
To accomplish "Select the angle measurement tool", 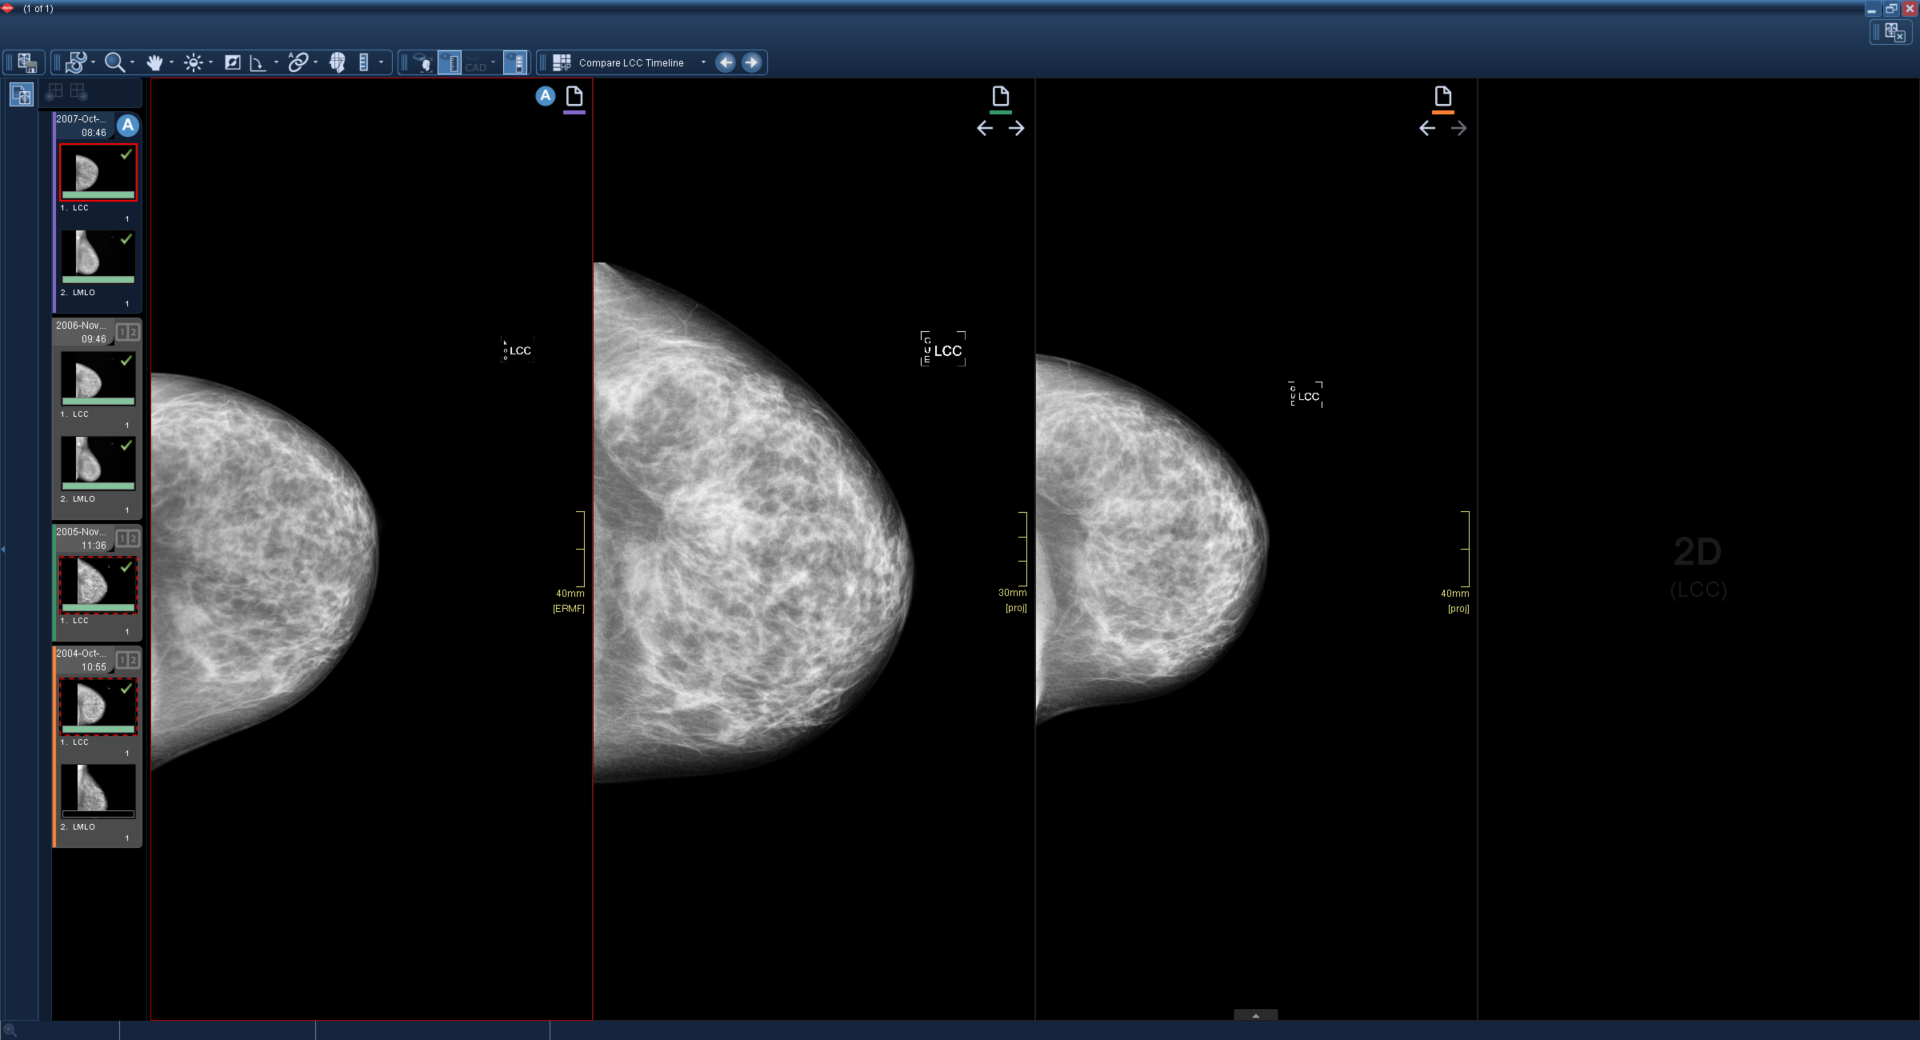I will click(258, 63).
